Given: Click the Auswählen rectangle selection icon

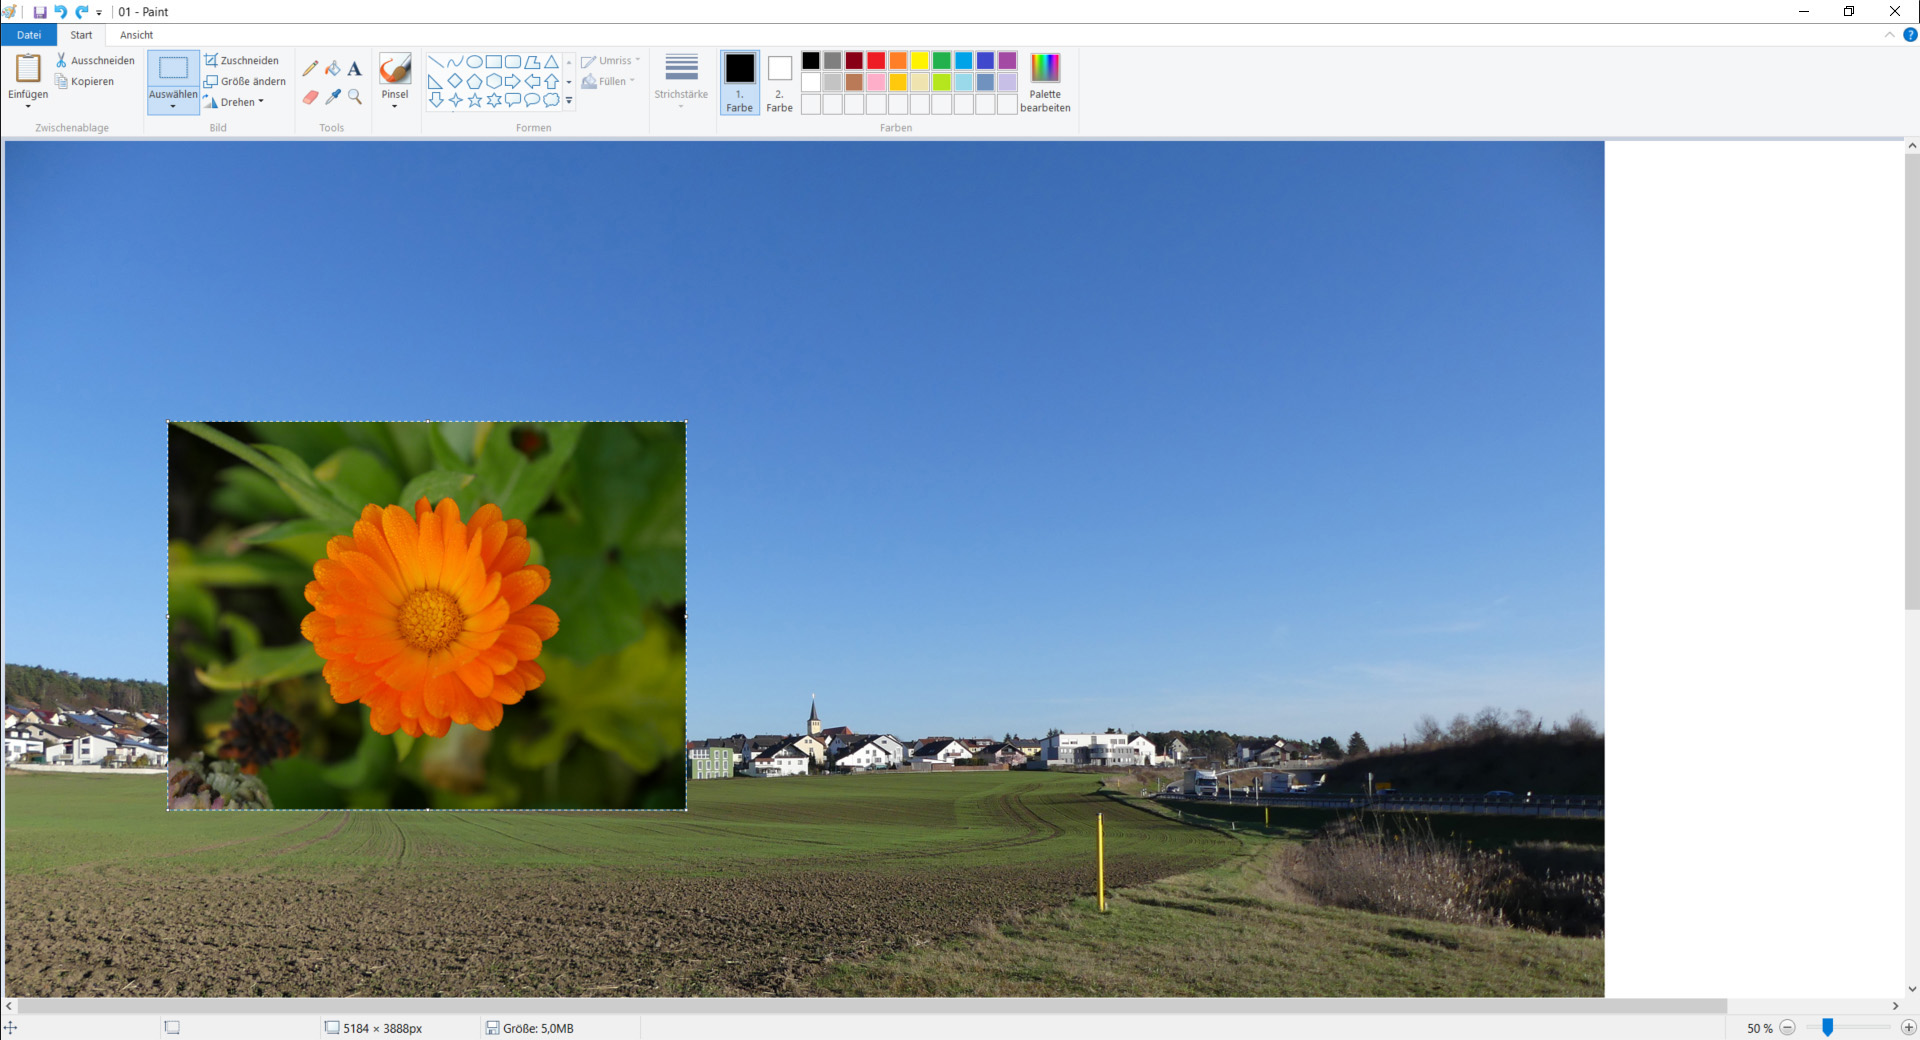Looking at the screenshot, I should 173,68.
